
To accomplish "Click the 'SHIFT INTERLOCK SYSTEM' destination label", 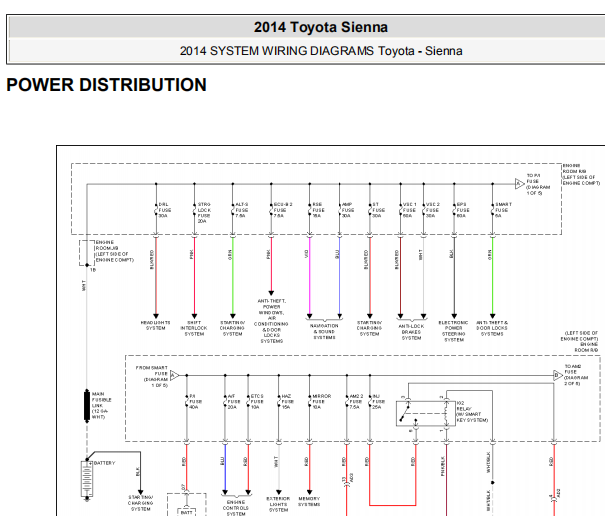I will 194,328.
